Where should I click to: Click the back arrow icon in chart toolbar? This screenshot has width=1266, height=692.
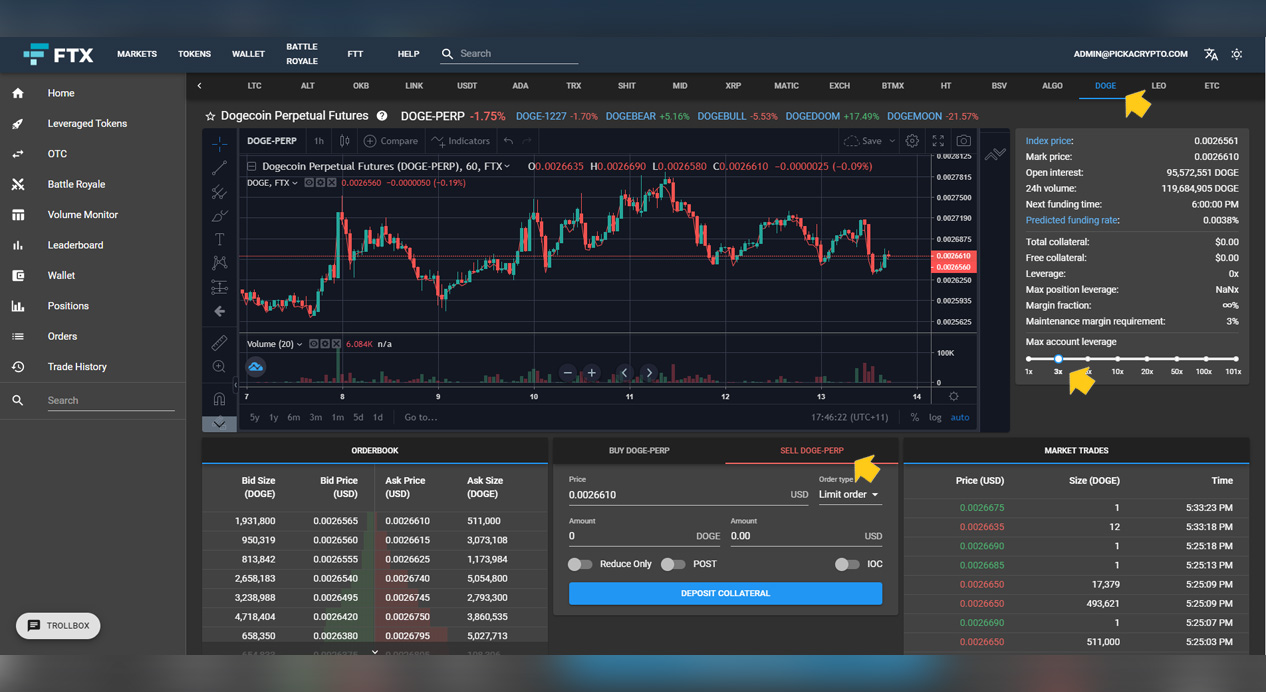click(219, 311)
